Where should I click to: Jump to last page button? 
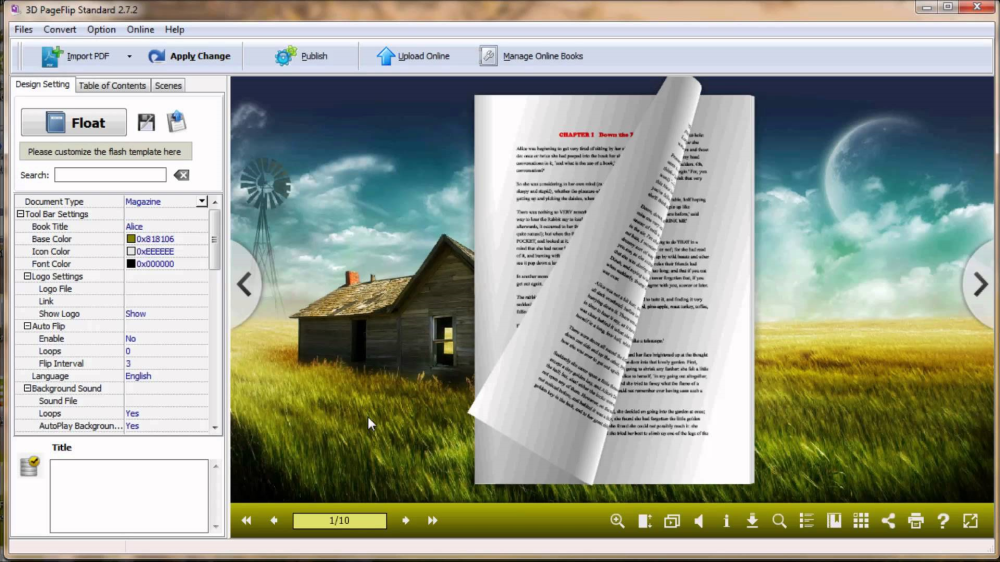432,521
